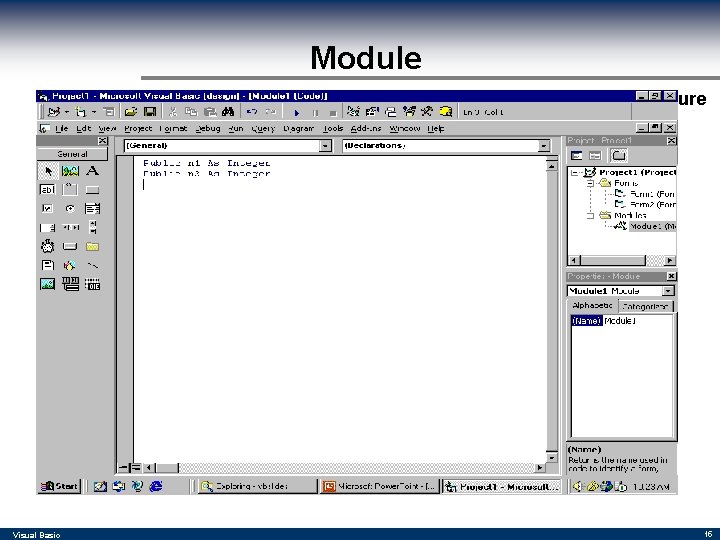Image resolution: width=720 pixels, height=540 pixels.
Task: Open the Module1 Module properties dropdown
Action: point(668,291)
